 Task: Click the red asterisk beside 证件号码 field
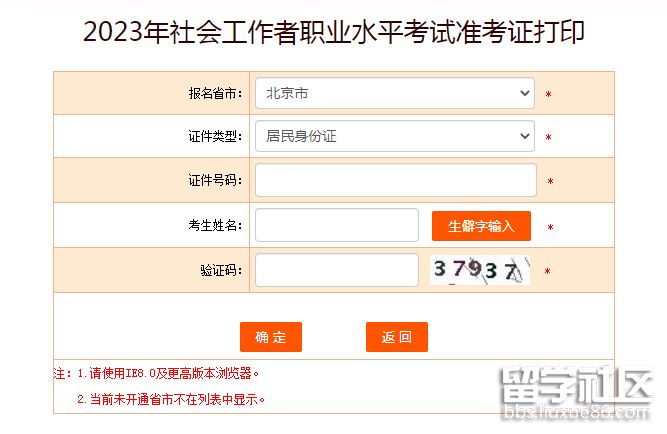point(550,182)
